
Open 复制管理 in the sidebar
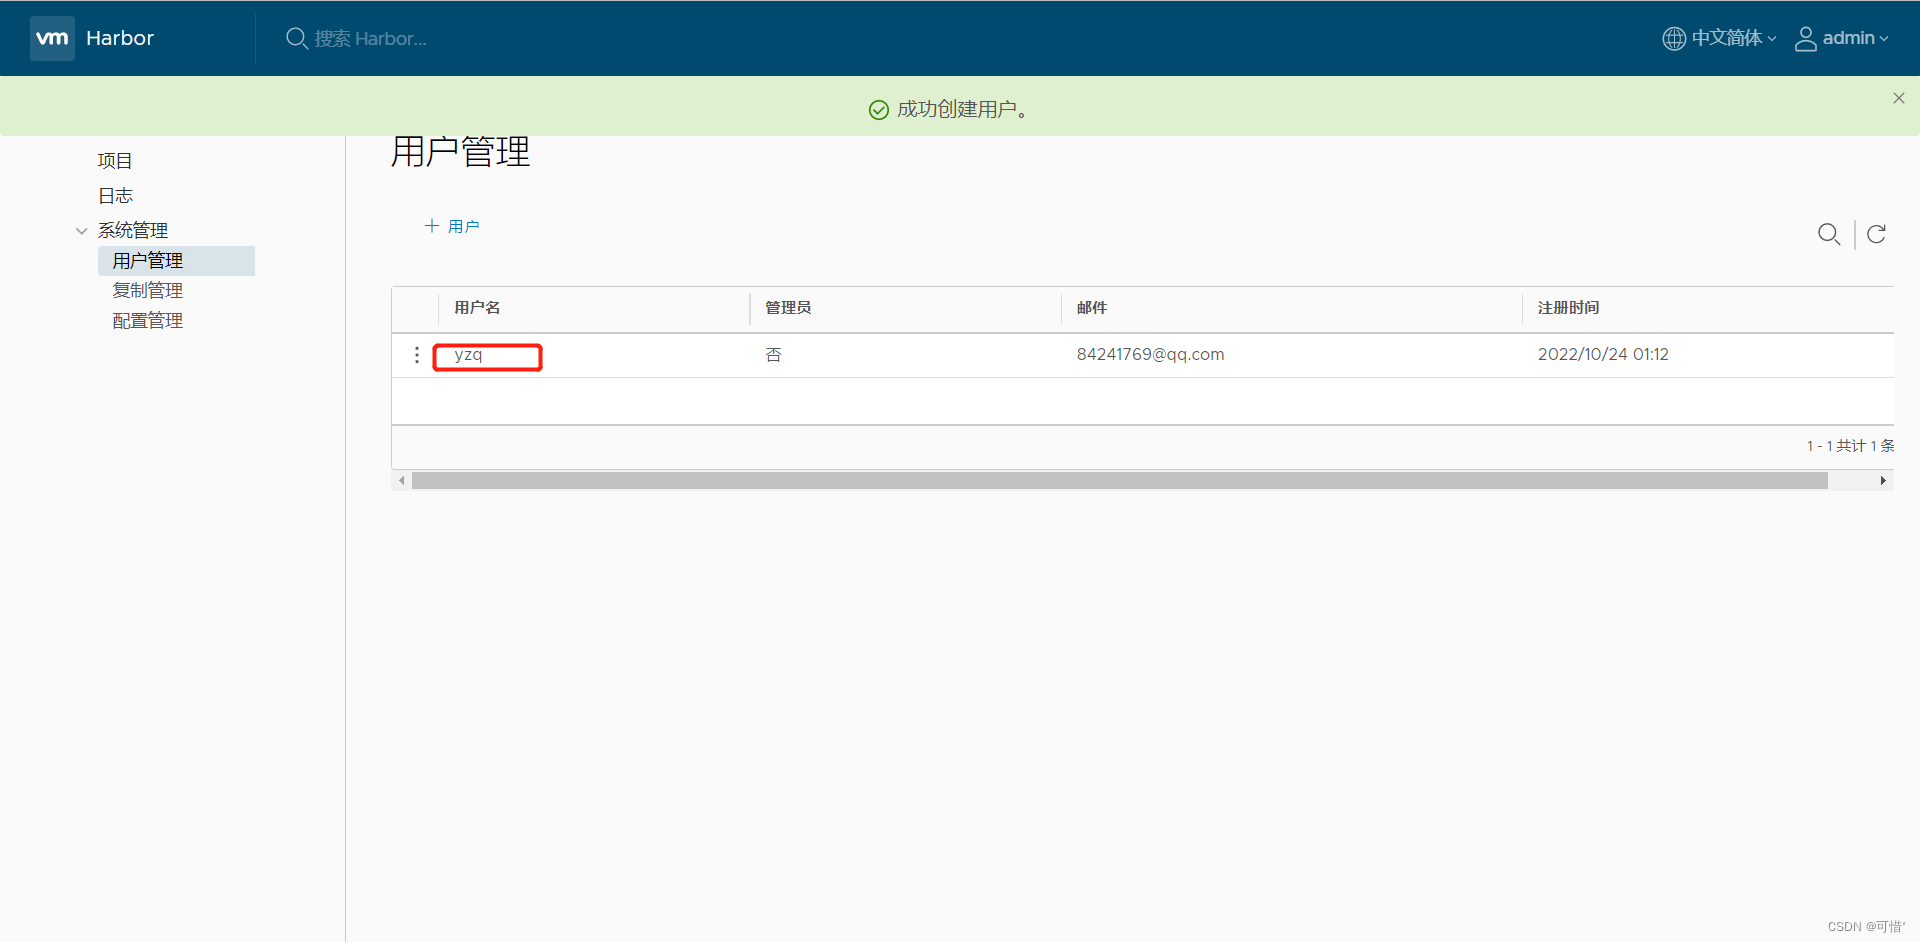[148, 290]
